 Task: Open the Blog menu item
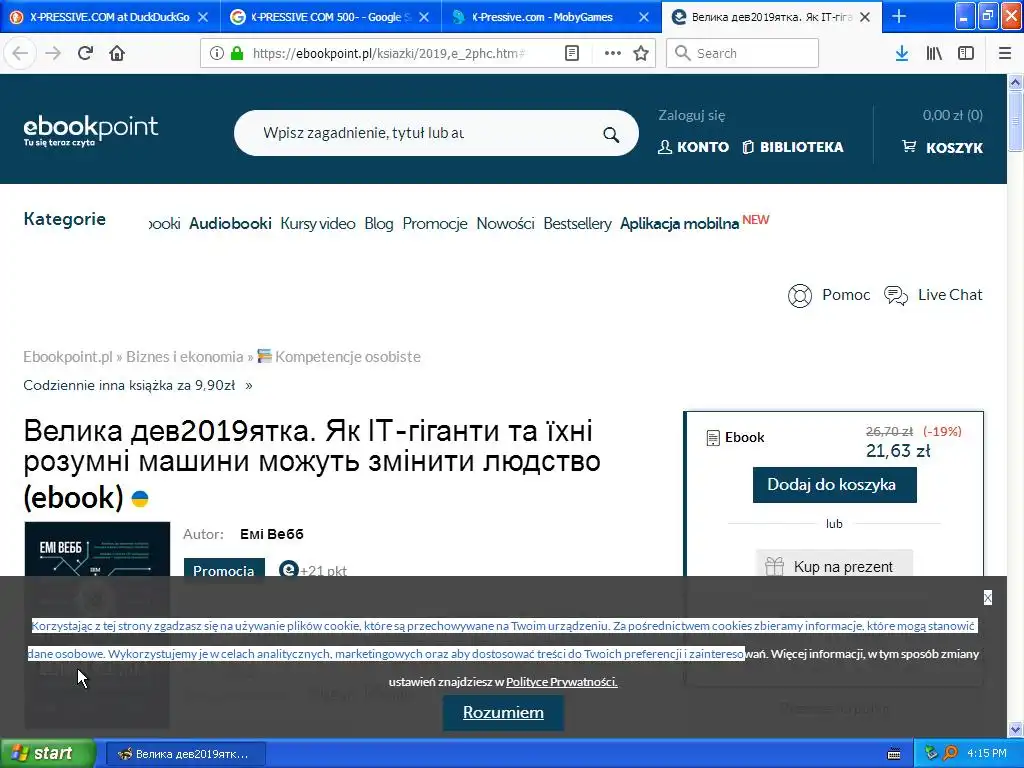(x=379, y=223)
